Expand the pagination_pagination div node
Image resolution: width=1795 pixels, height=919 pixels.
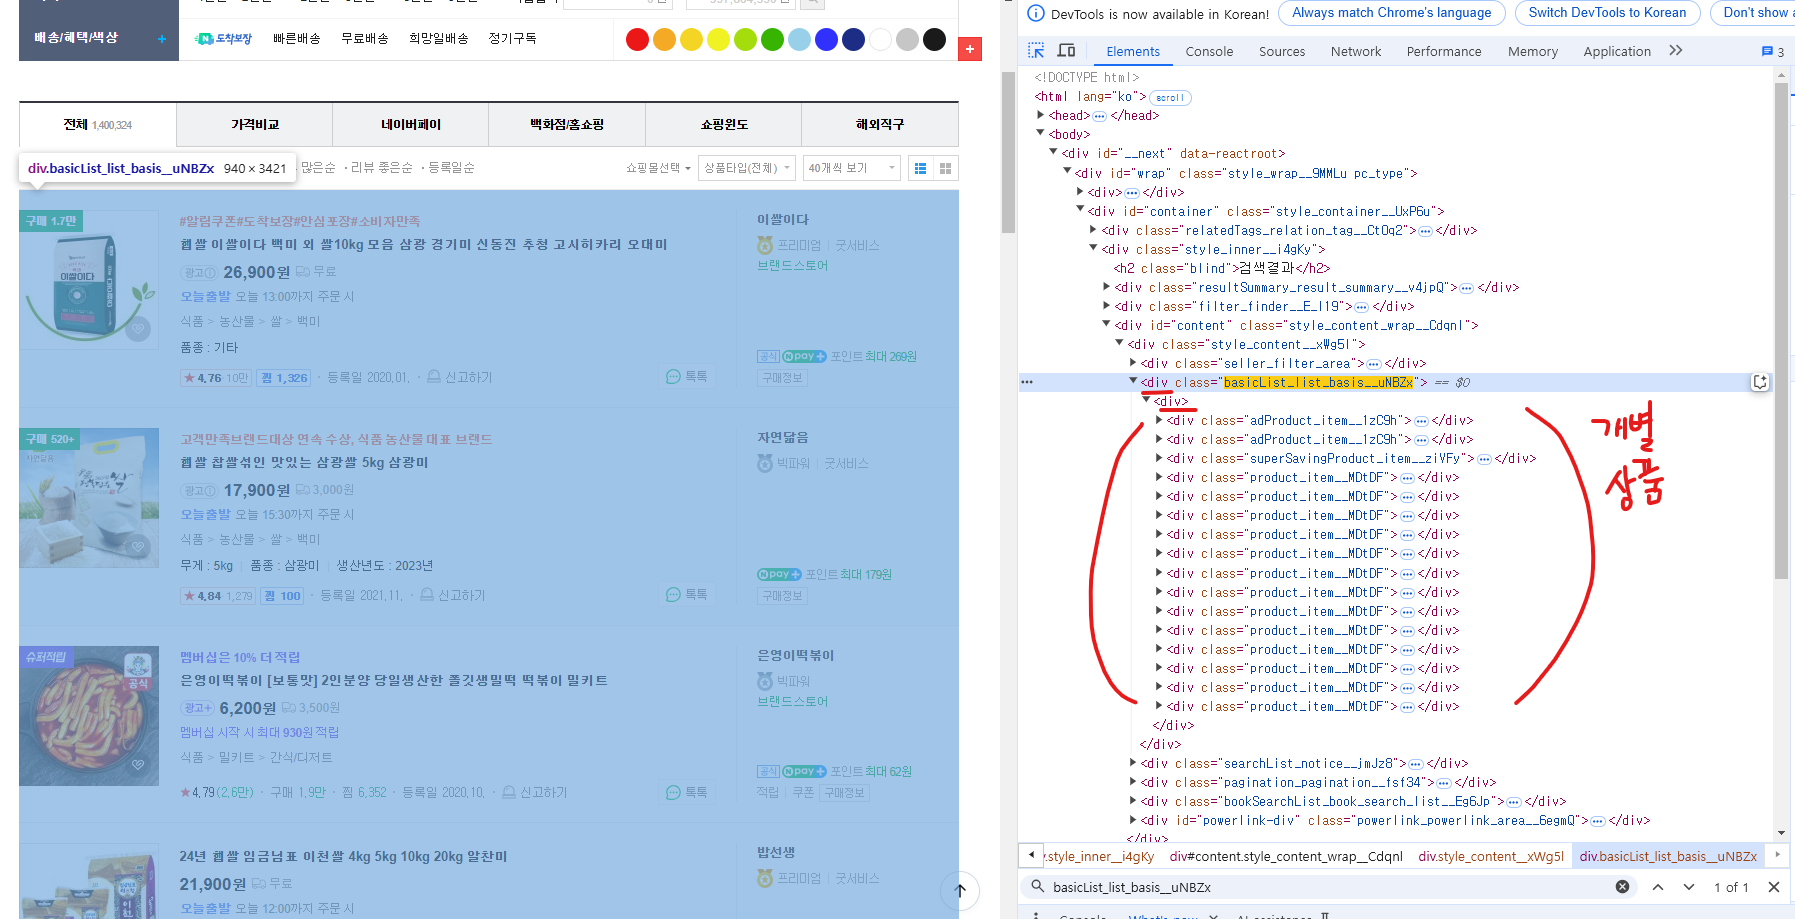[x=1133, y=782]
